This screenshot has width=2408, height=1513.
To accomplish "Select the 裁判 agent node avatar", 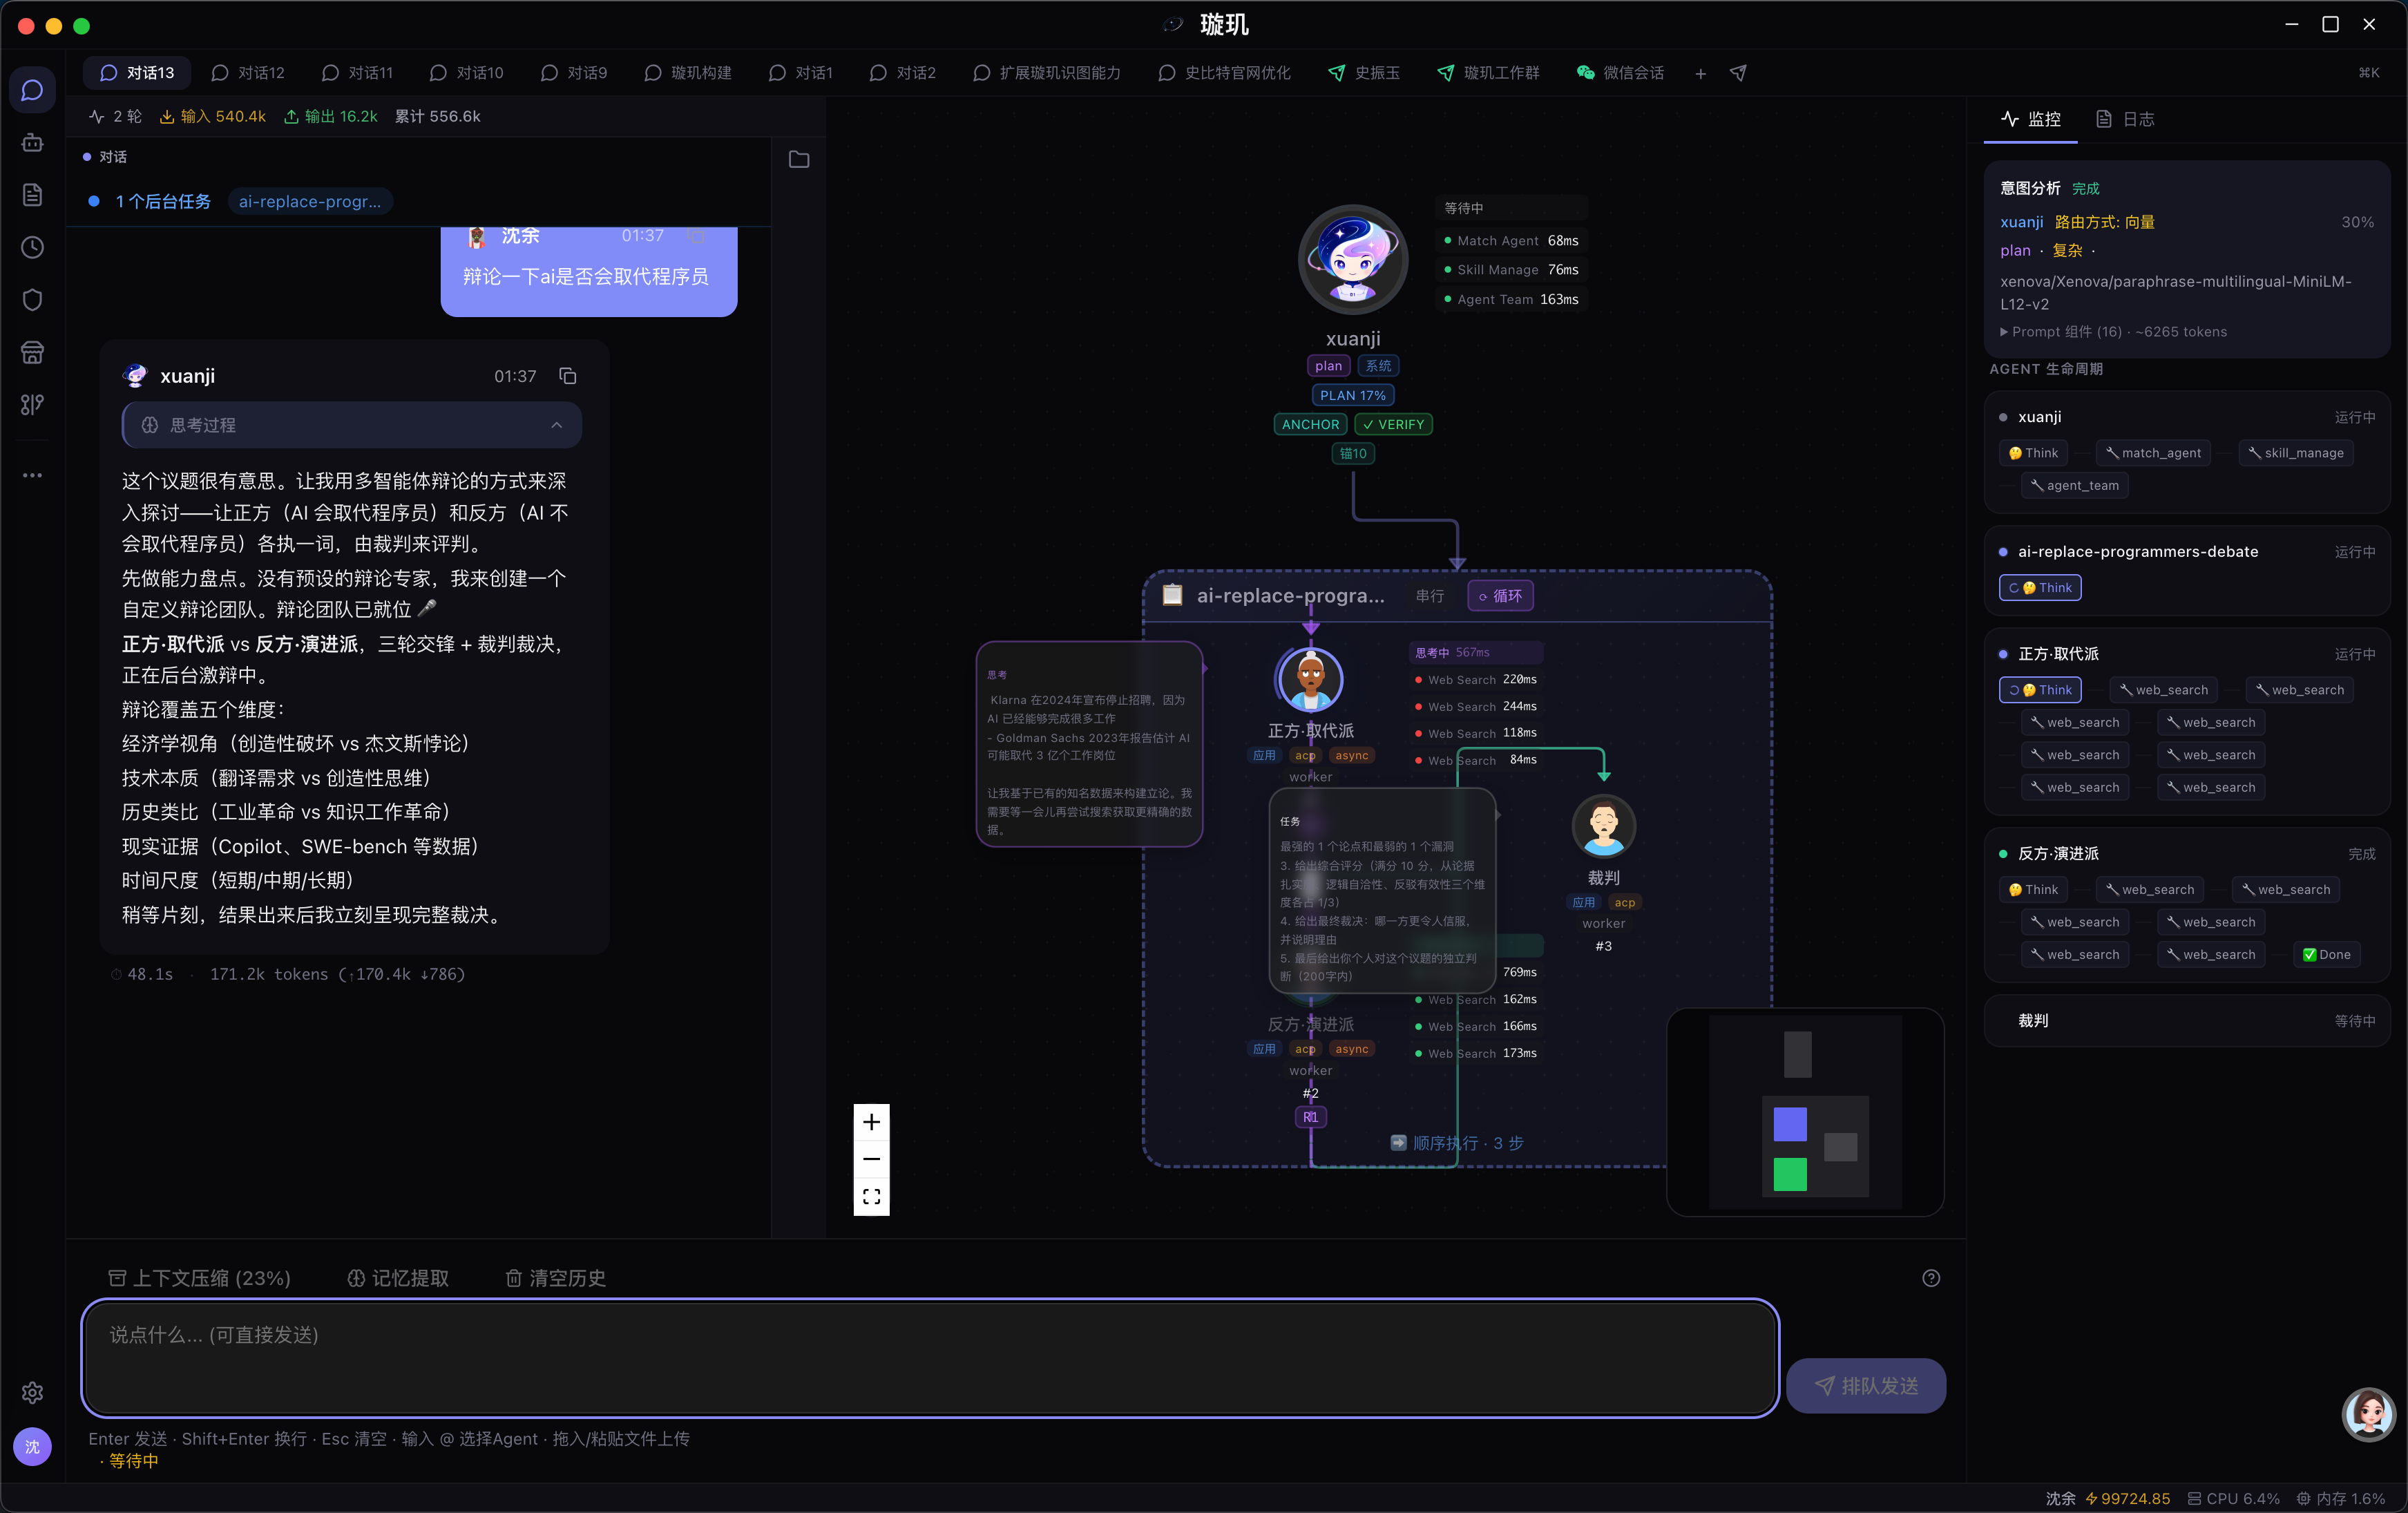I will tap(1604, 826).
